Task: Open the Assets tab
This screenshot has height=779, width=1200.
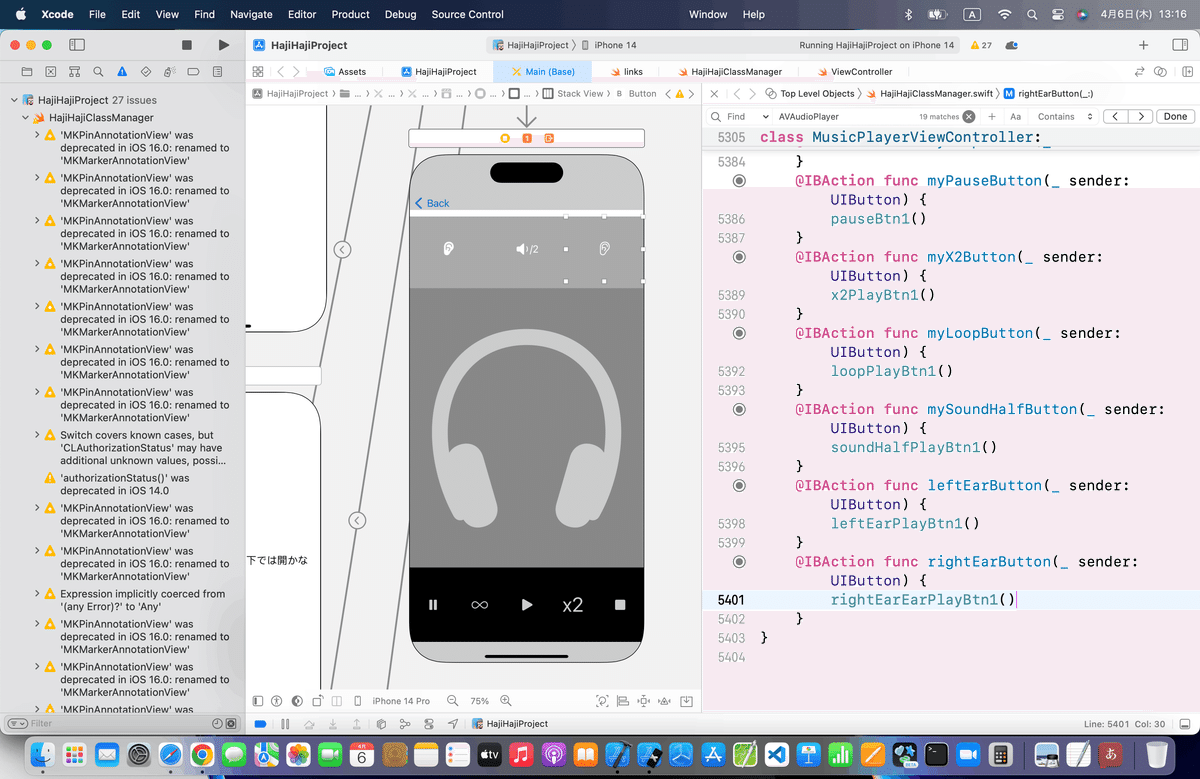Action: [x=345, y=72]
